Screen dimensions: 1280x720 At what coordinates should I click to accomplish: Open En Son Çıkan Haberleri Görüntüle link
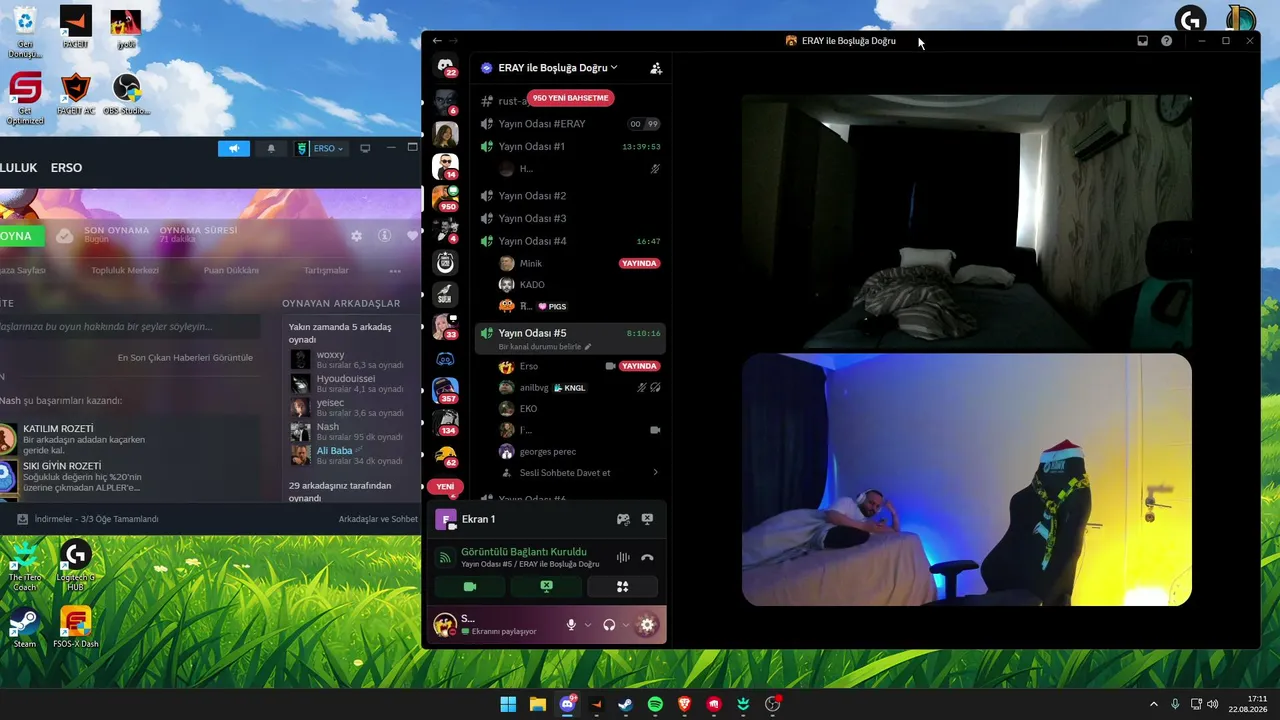point(185,358)
